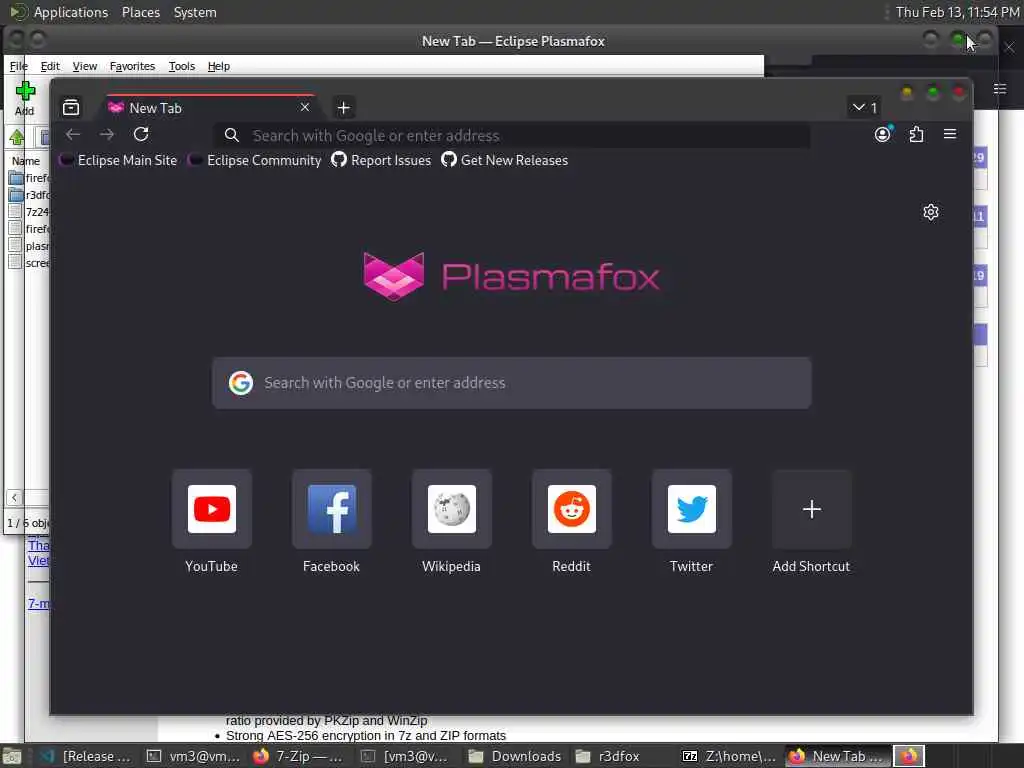Click the last Firefox icon taskbar item

[908, 756]
